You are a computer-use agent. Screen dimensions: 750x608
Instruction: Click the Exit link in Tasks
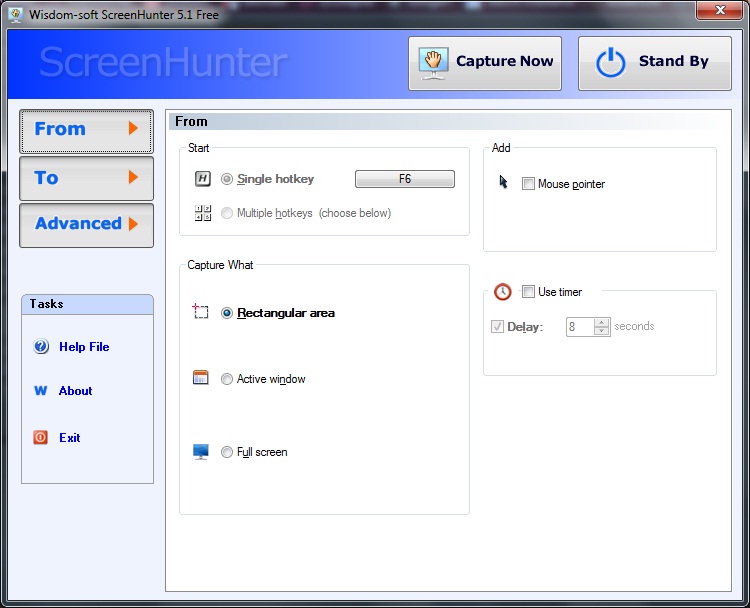coord(69,438)
